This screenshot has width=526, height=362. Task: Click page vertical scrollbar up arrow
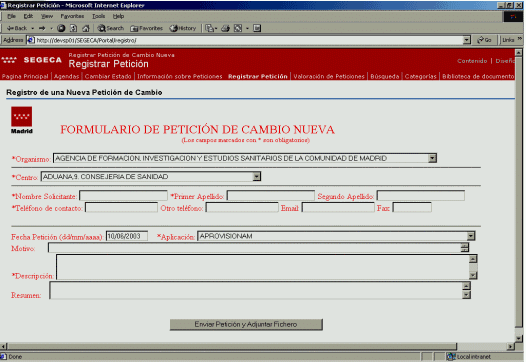tap(519, 53)
